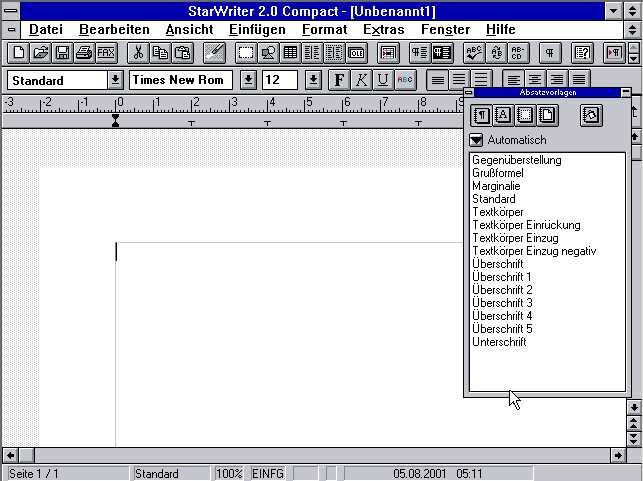Open the help pointer question mark icon

582,53
